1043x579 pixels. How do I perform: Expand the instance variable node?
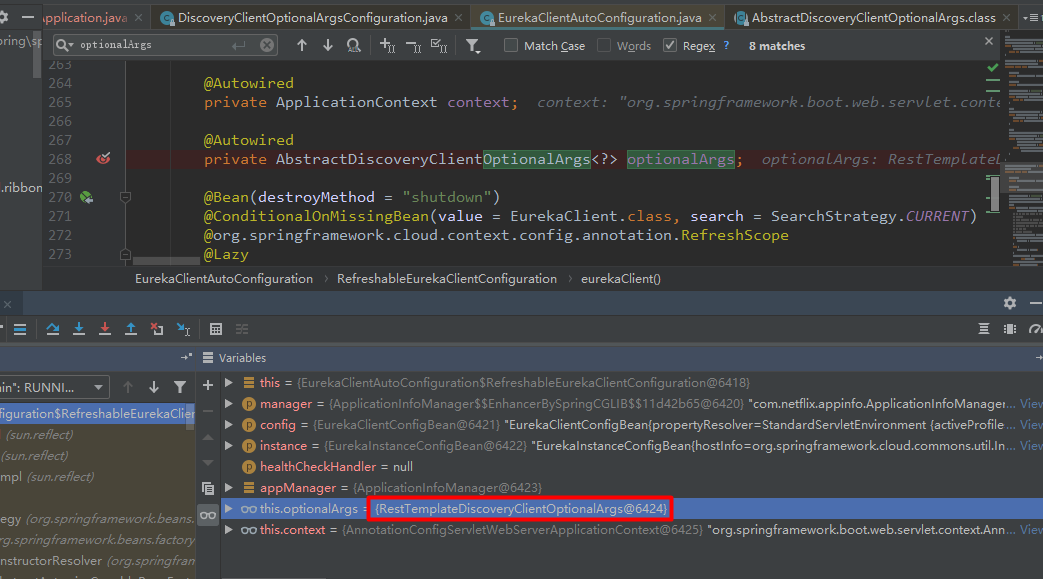229,446
